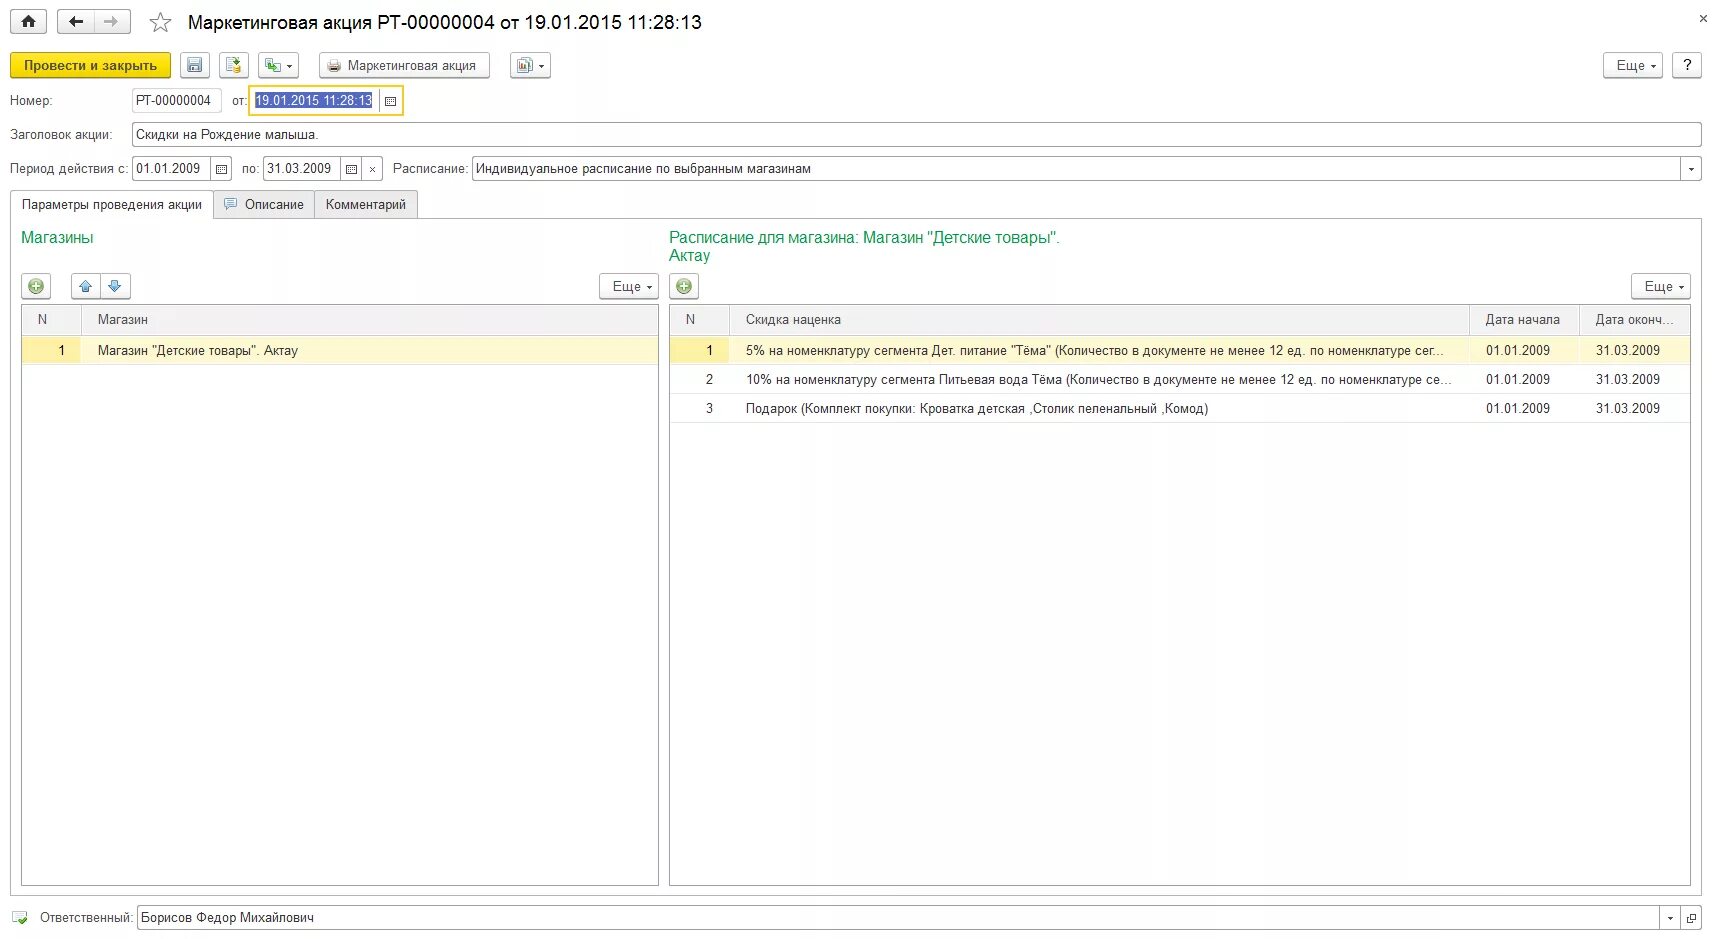
Task: Click the Магазин column header
Action: [370, 319]
